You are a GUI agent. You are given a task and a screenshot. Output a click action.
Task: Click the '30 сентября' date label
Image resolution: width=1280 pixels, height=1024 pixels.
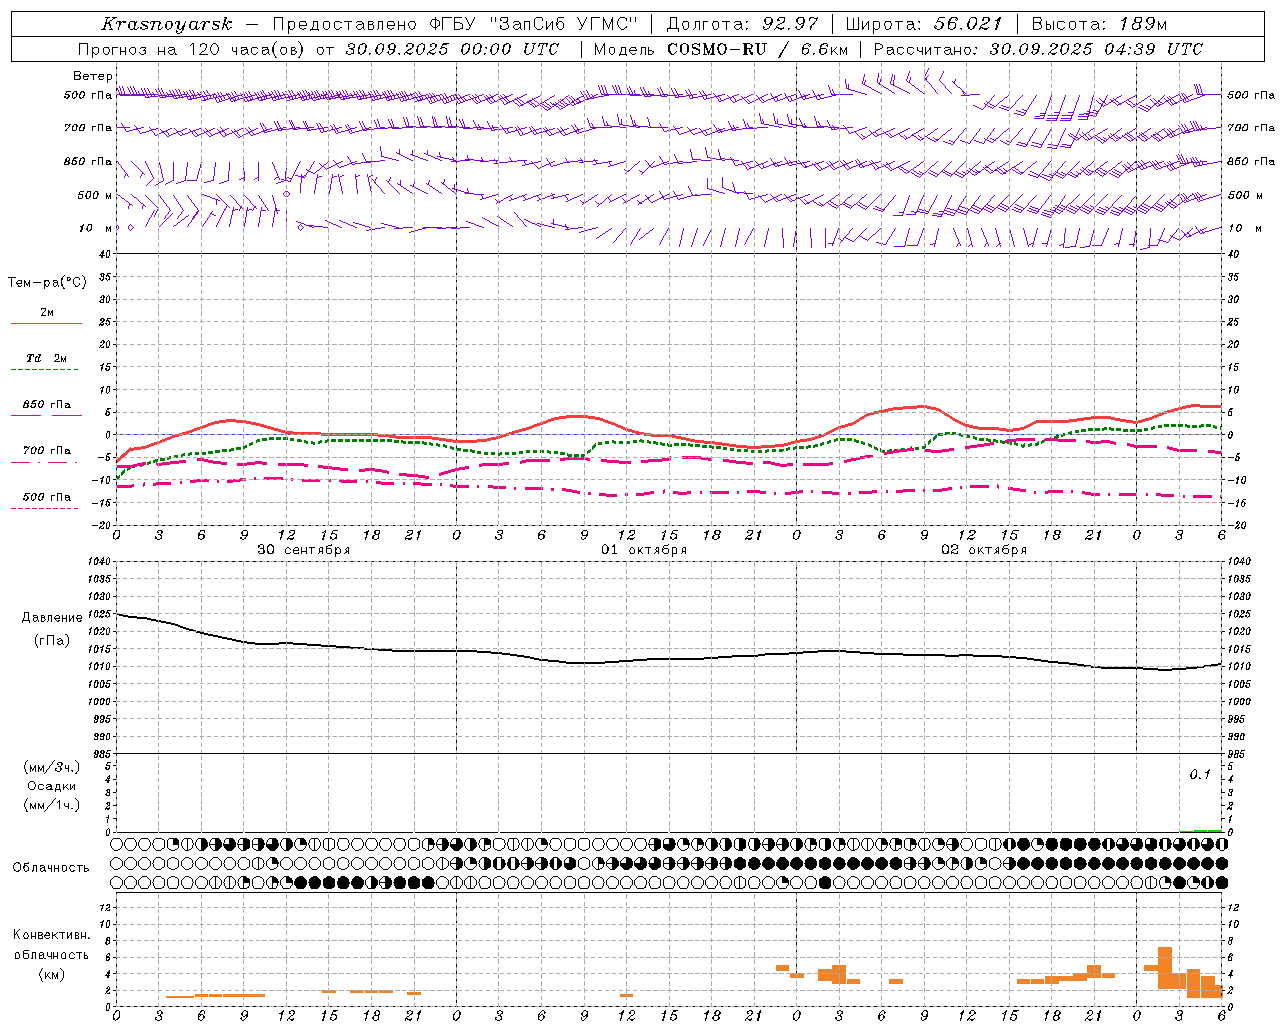[303, 549]
